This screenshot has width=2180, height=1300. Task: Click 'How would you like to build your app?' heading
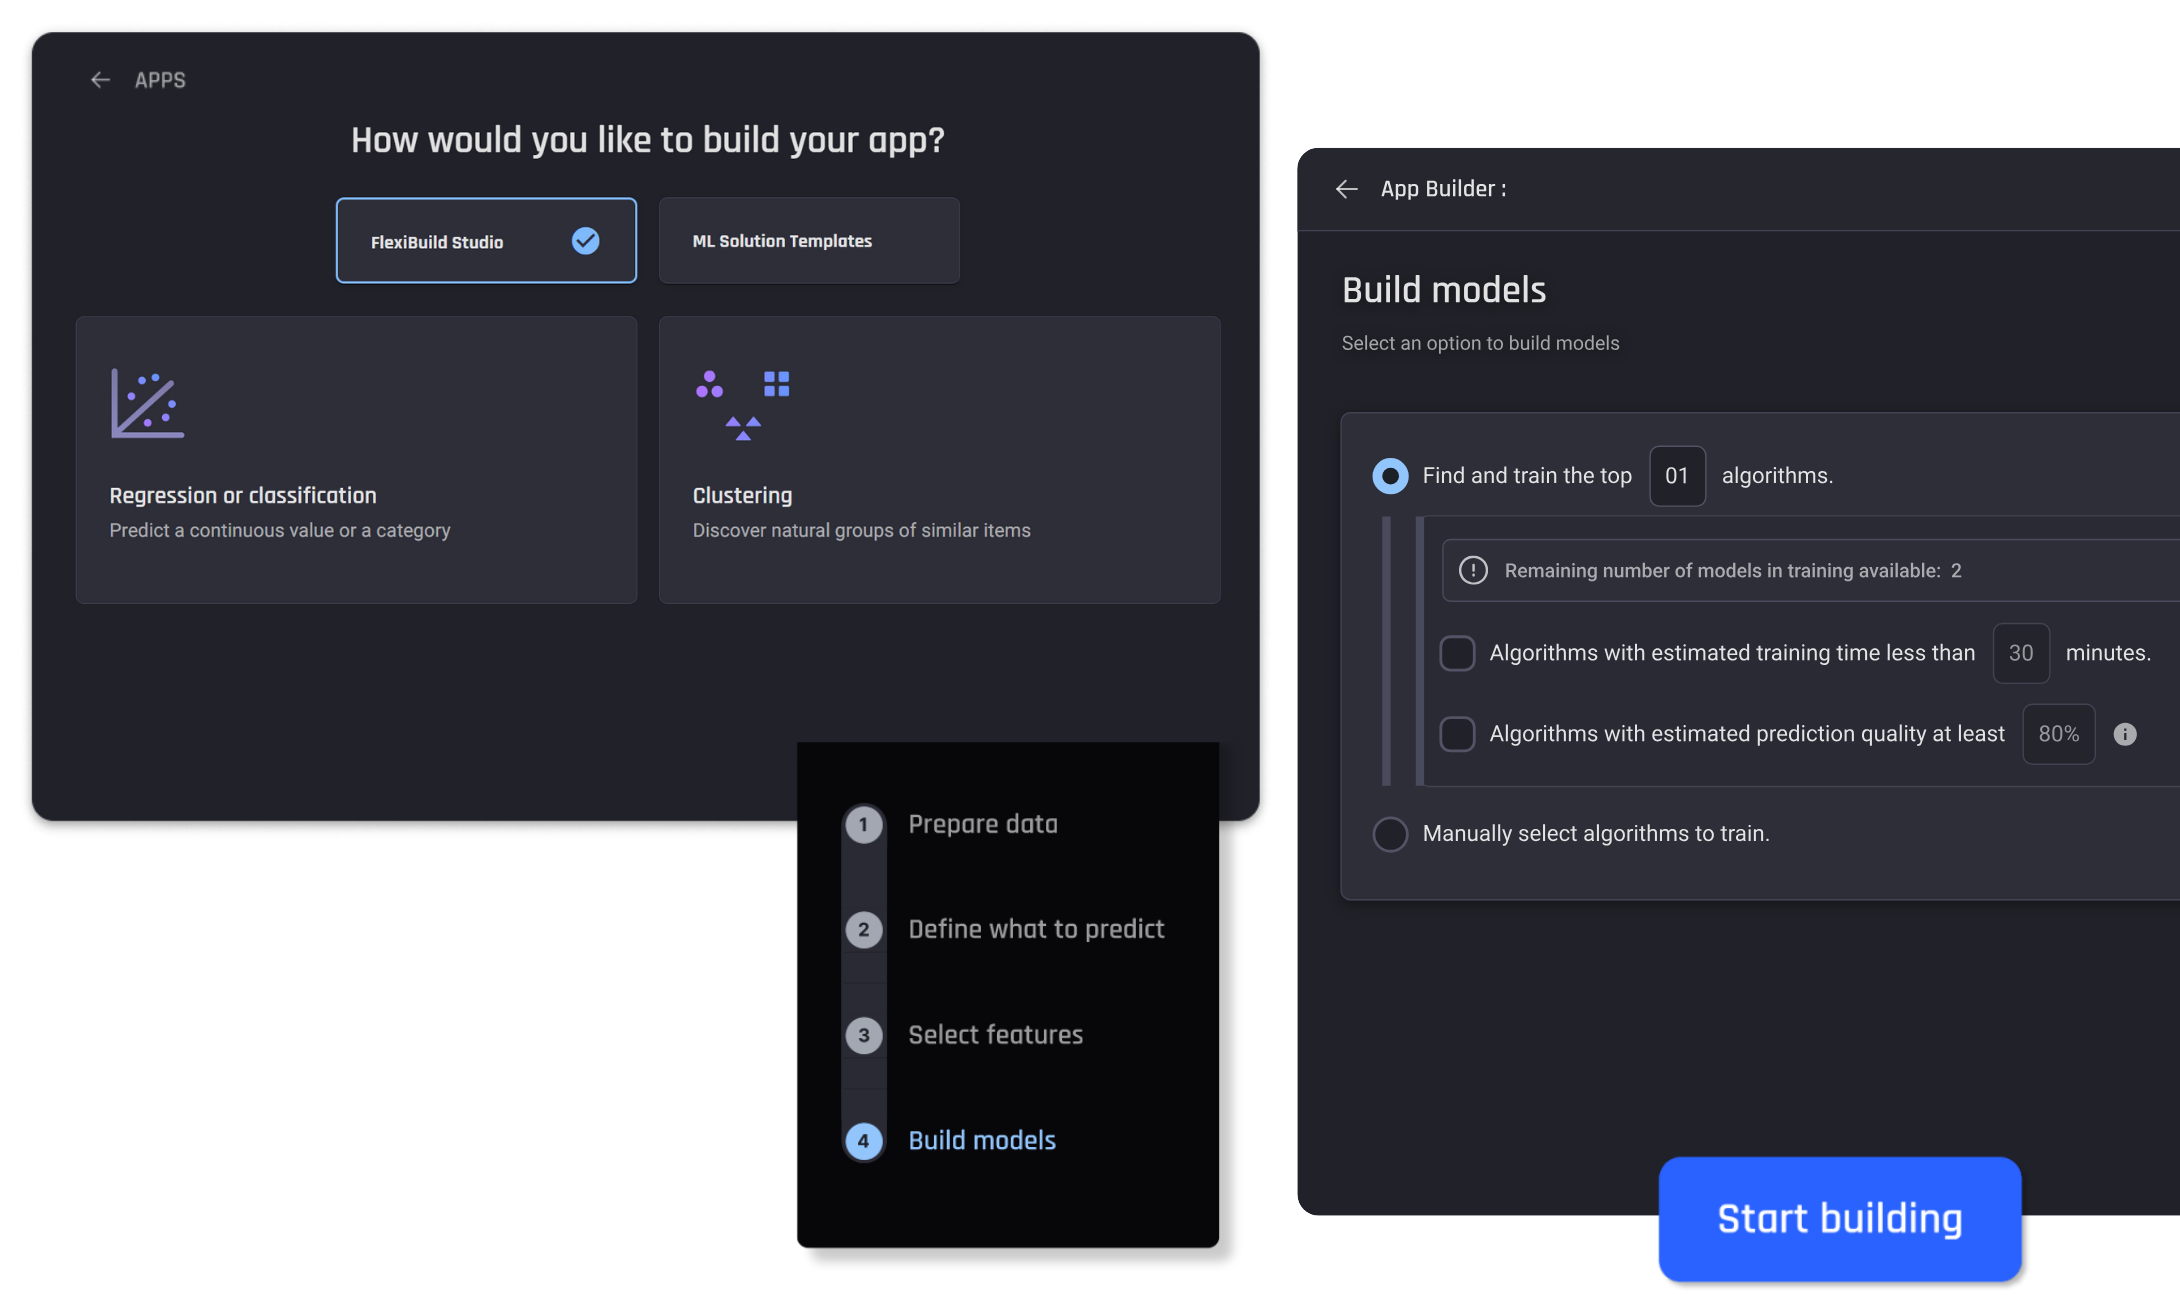tap(647, 140)
